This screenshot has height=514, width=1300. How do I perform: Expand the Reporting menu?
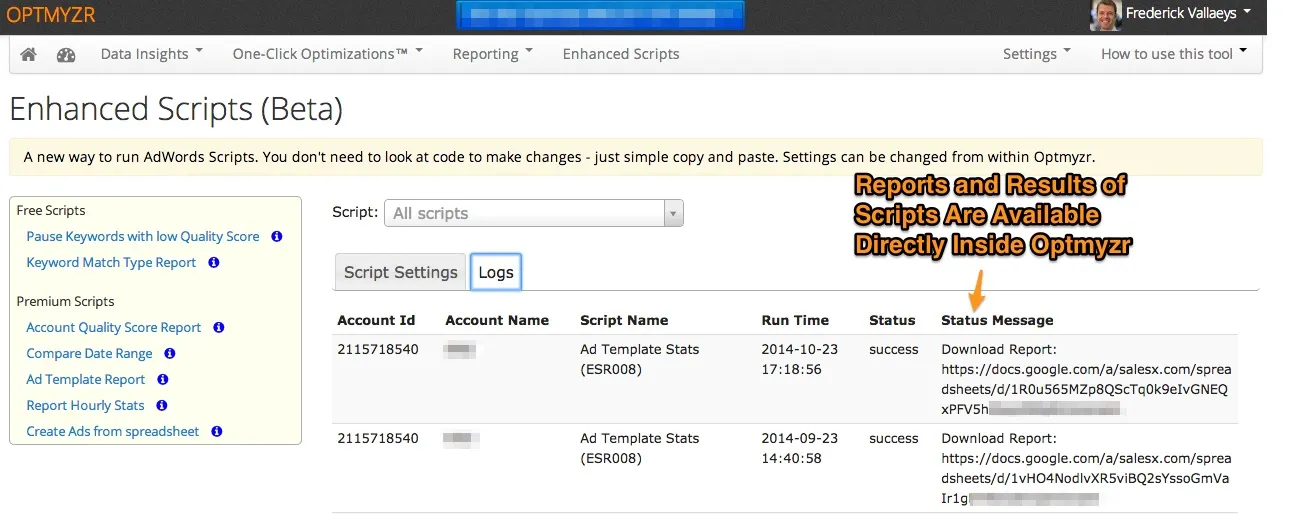click(492, 54)
